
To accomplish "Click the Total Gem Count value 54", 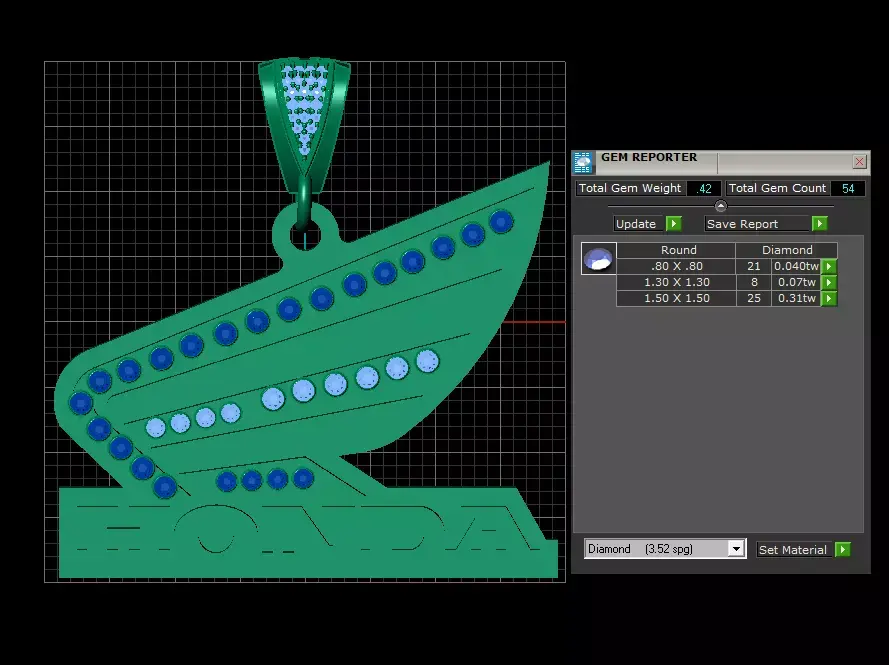I will [848, 188].
